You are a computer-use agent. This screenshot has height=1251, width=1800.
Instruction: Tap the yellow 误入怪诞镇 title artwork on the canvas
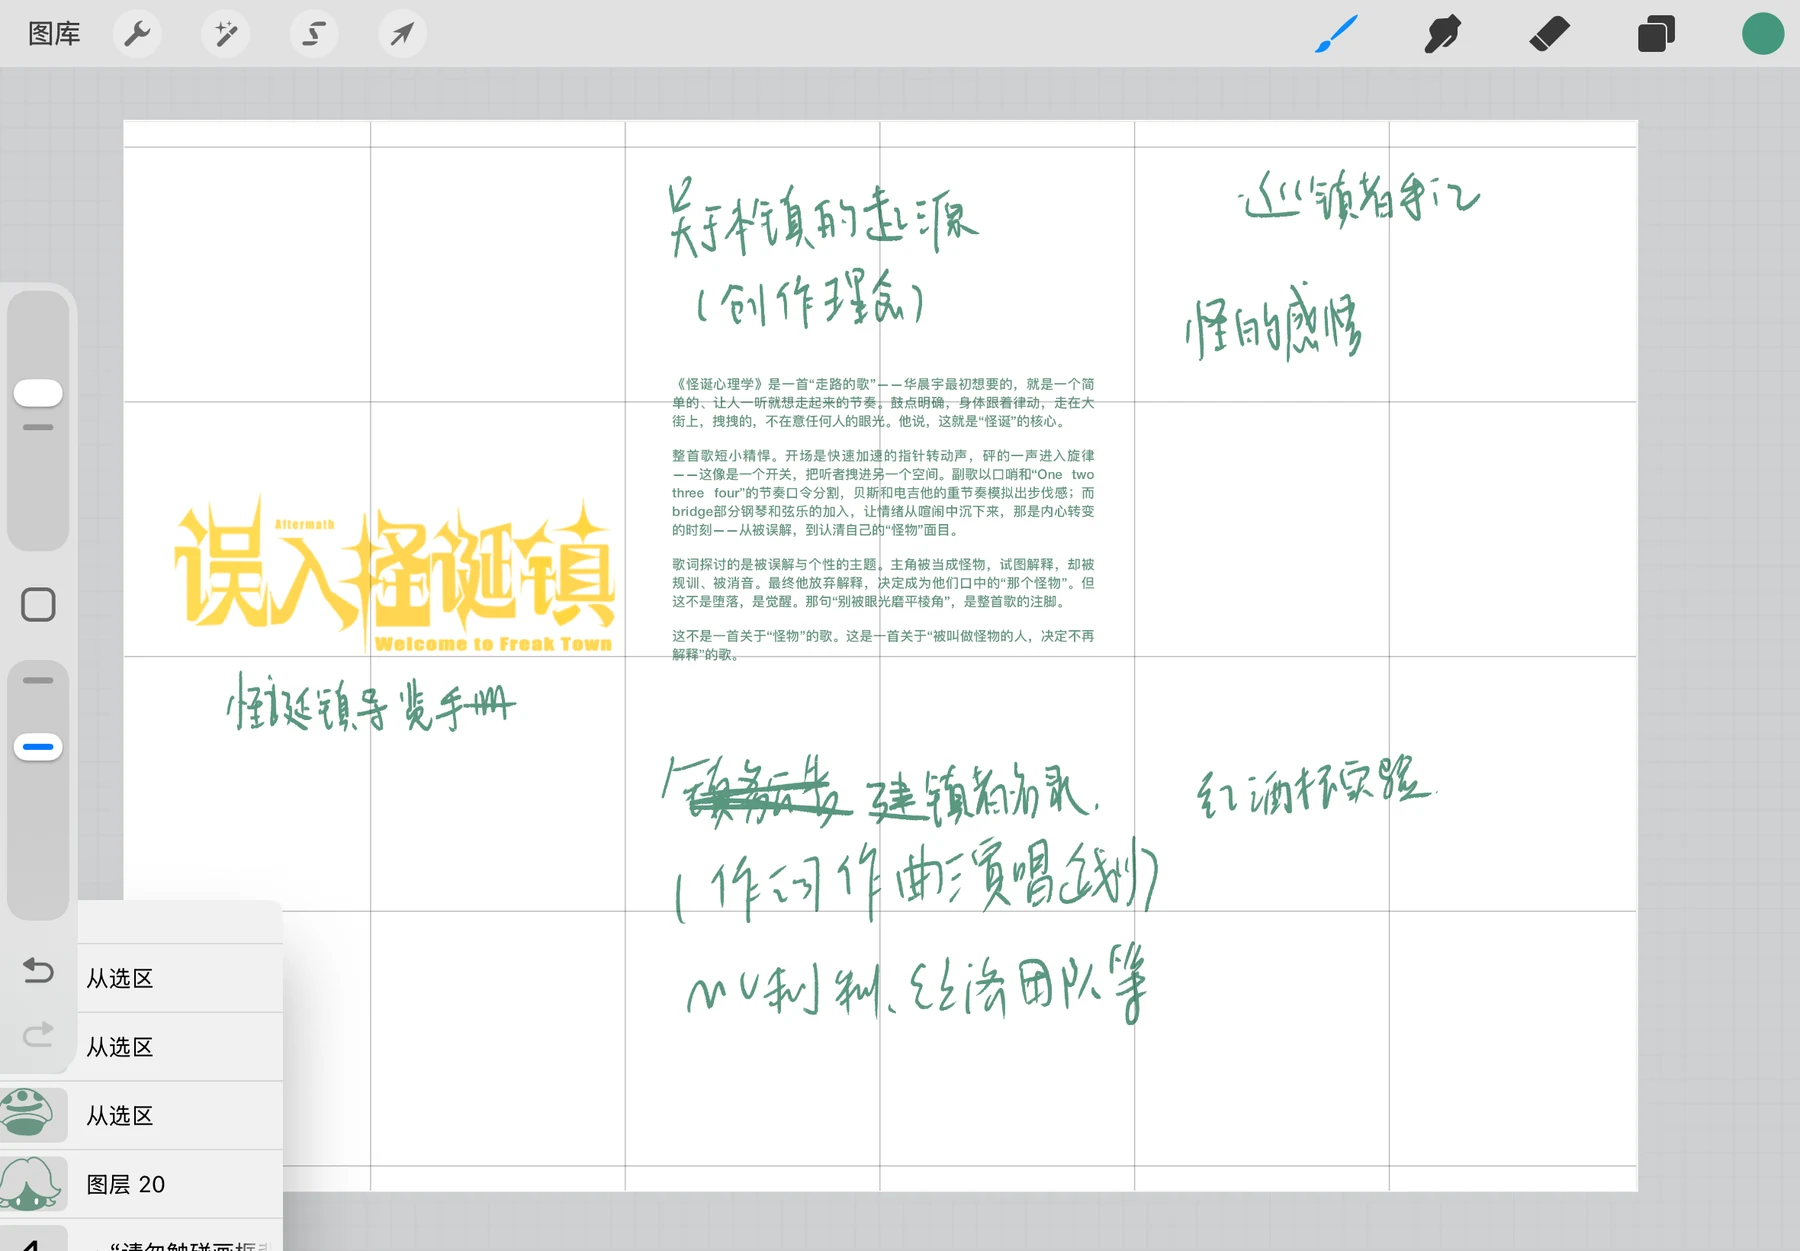394,576
